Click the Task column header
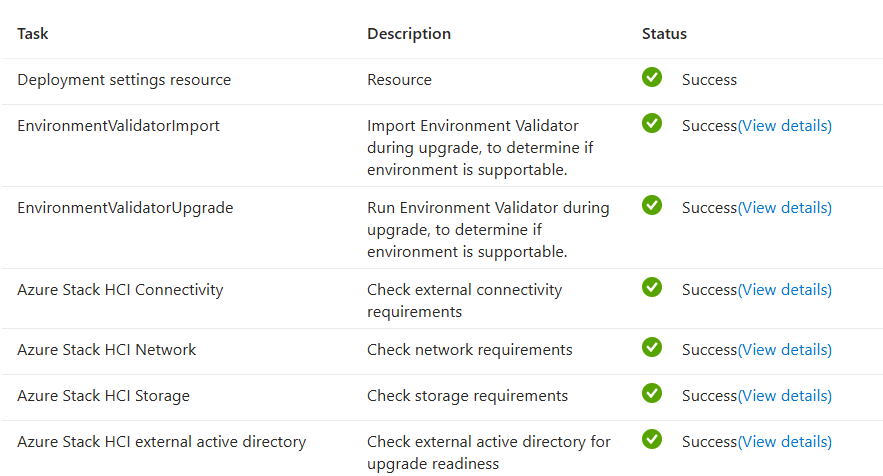This screenshot has height=476, width=883. pyautogui.click(x=33, y=34)
